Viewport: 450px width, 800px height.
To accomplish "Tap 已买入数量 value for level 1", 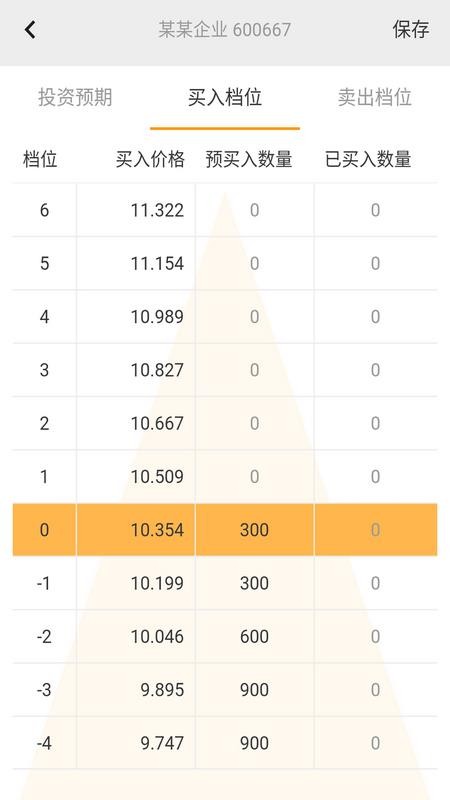I will pyautogui.click(x=376, y=477).
